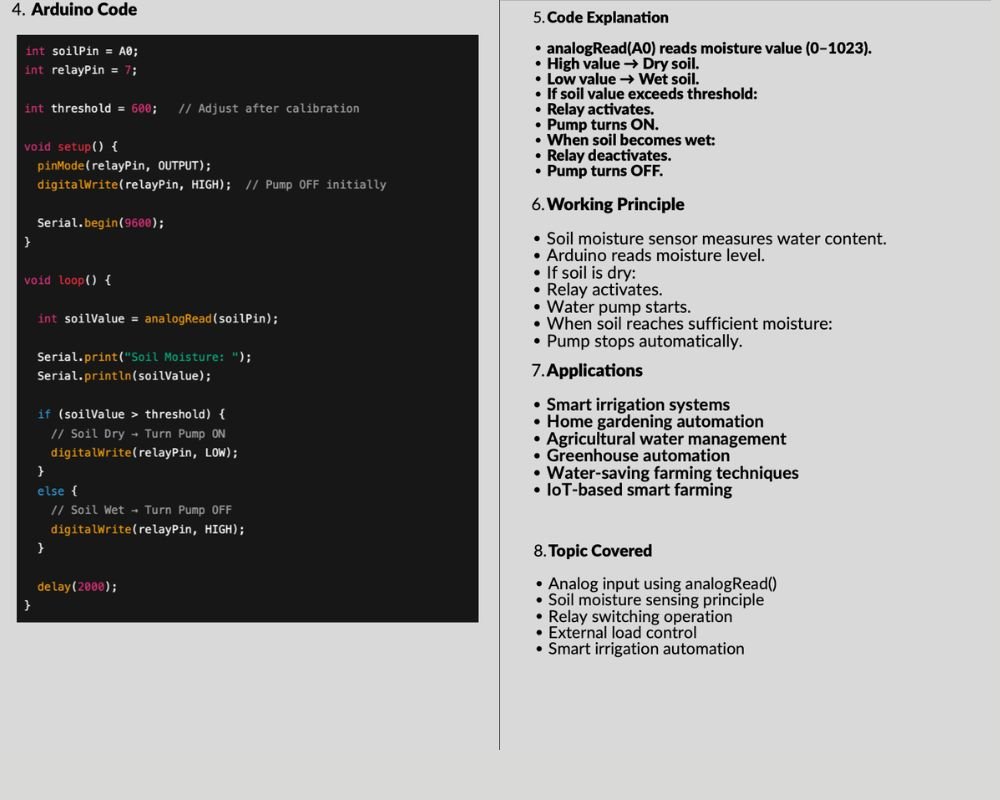1000x800 pixels.
Task: Select the "Working Principle" heading
Action: tap(615, 204)
